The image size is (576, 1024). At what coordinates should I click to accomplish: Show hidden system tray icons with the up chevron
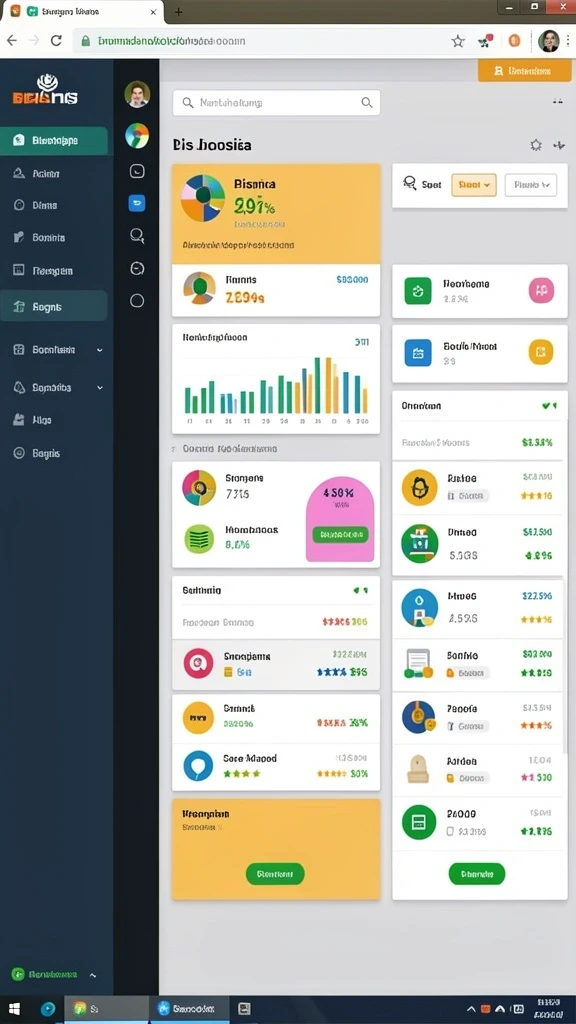point(471,1008)
